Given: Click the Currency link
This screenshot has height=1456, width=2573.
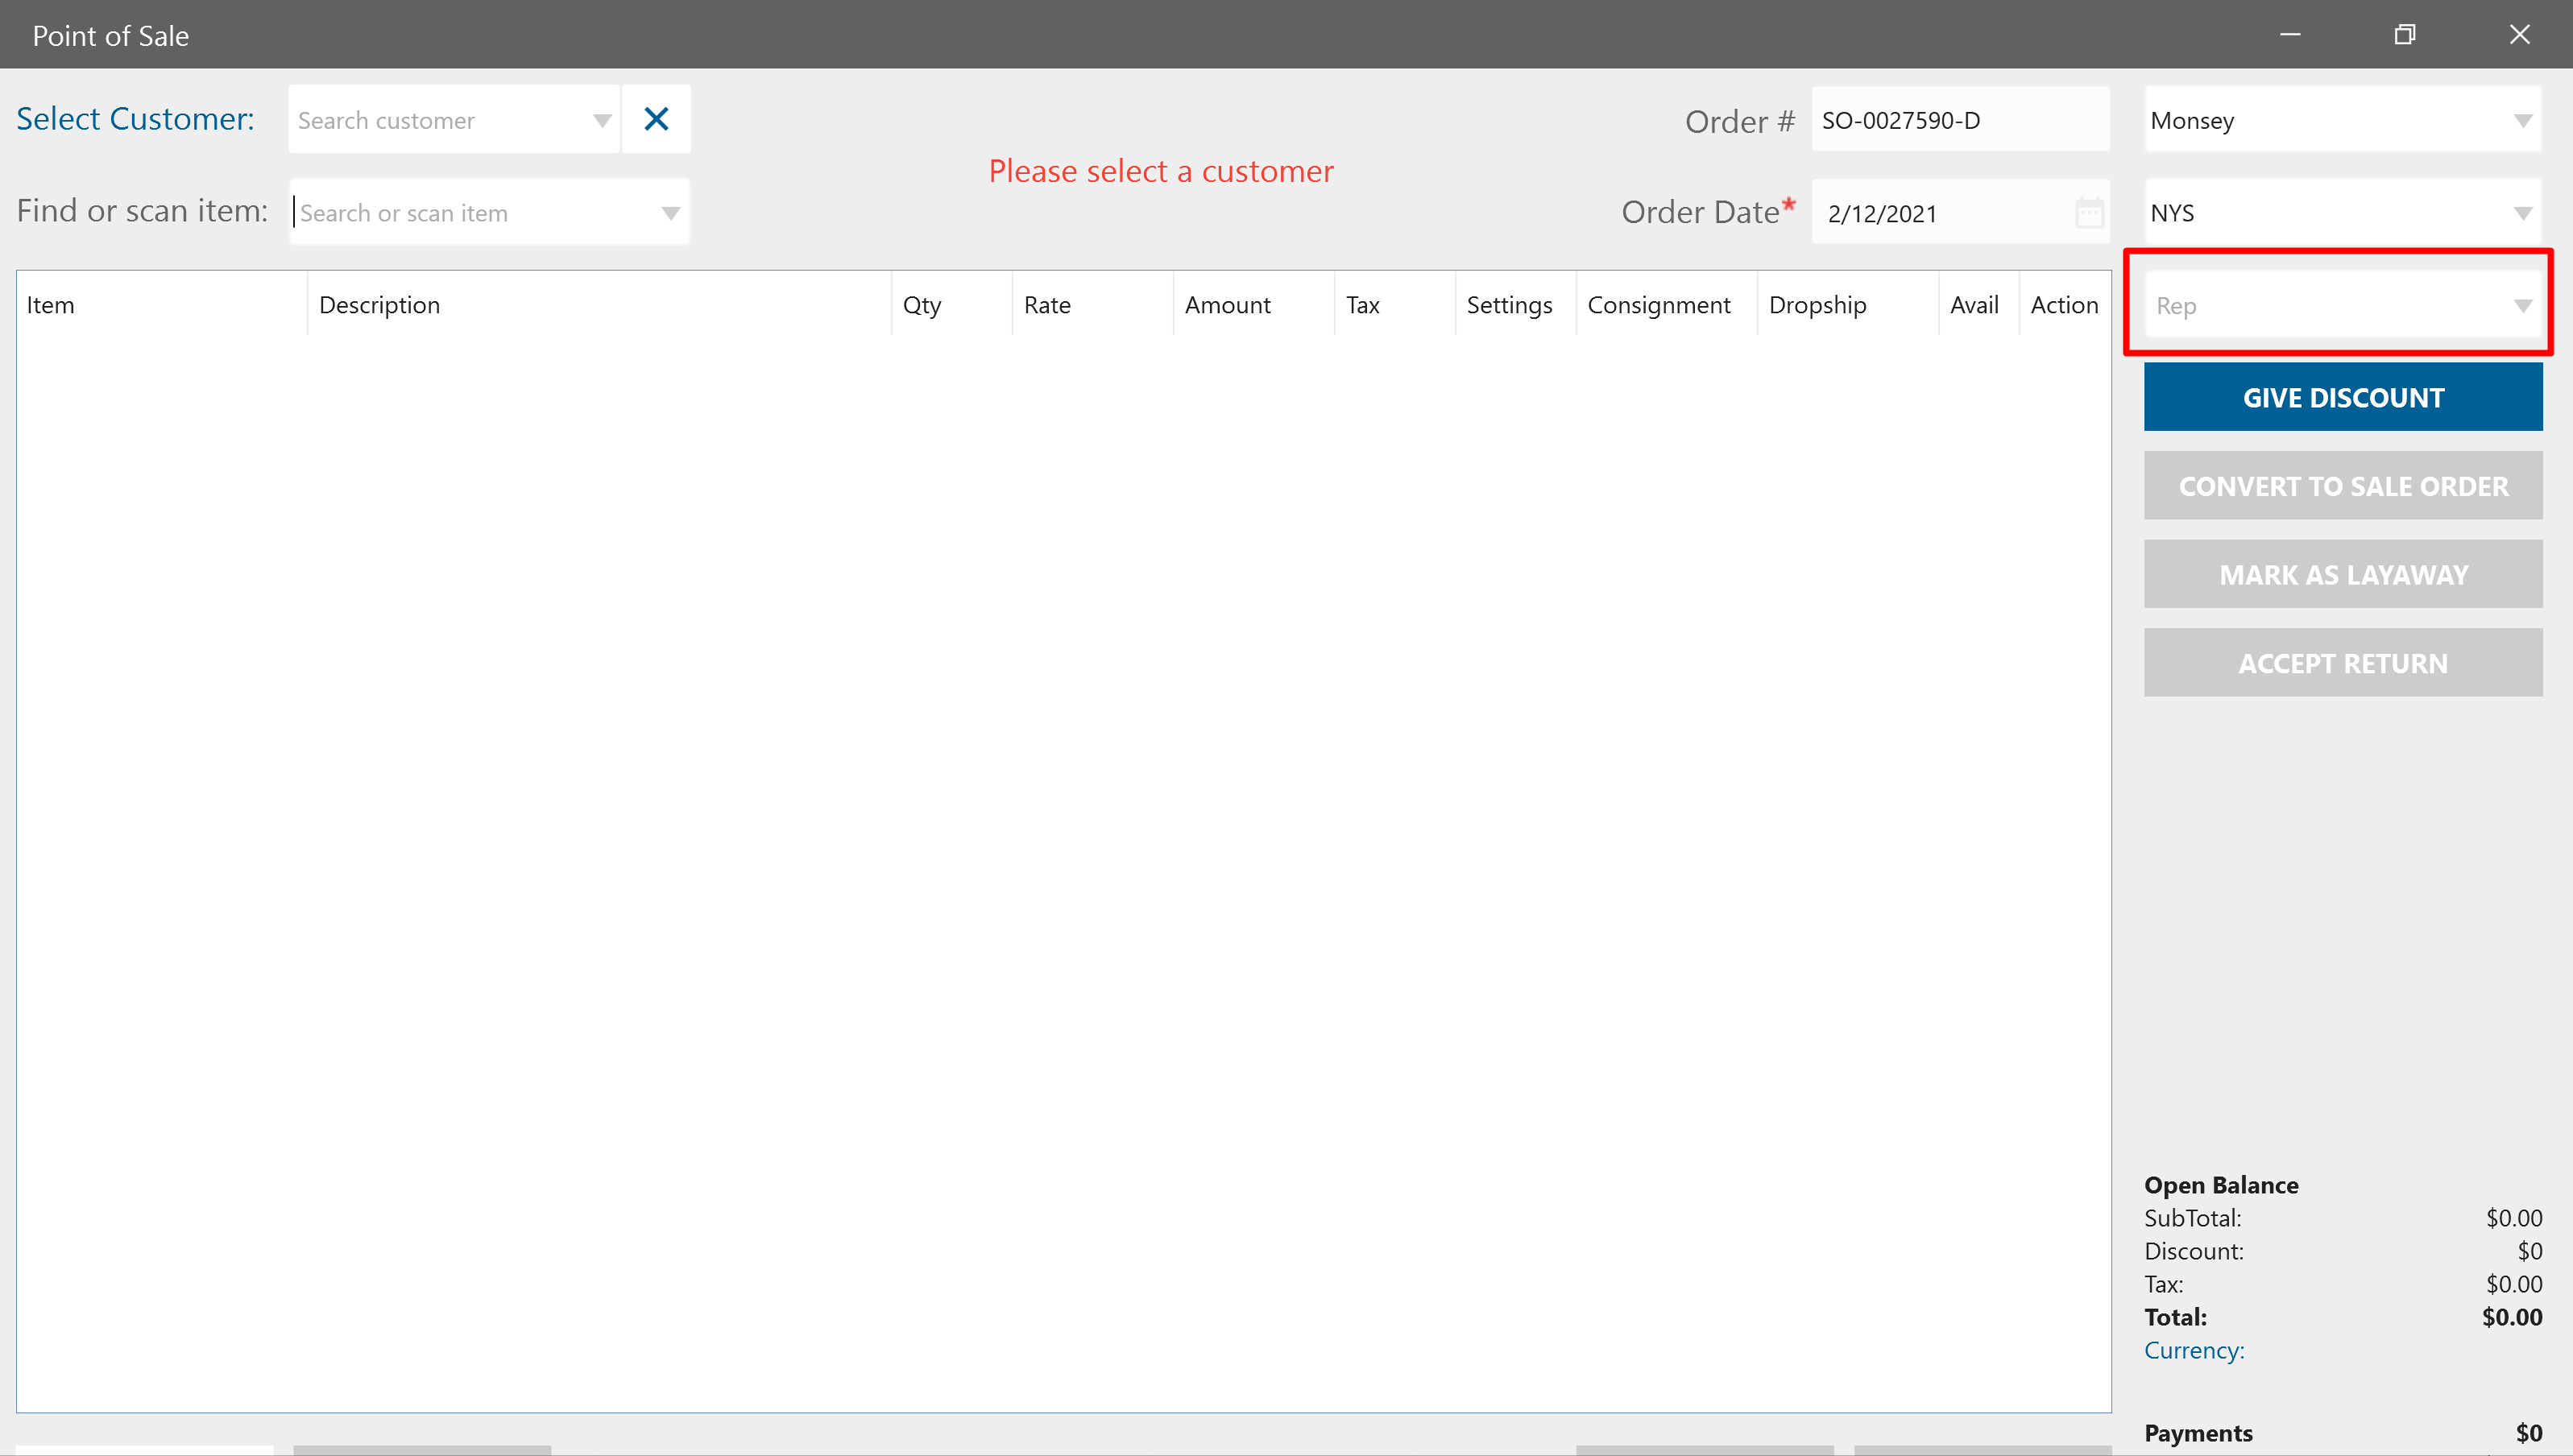Looking at the screenshot, I should pos(2194,1350).
